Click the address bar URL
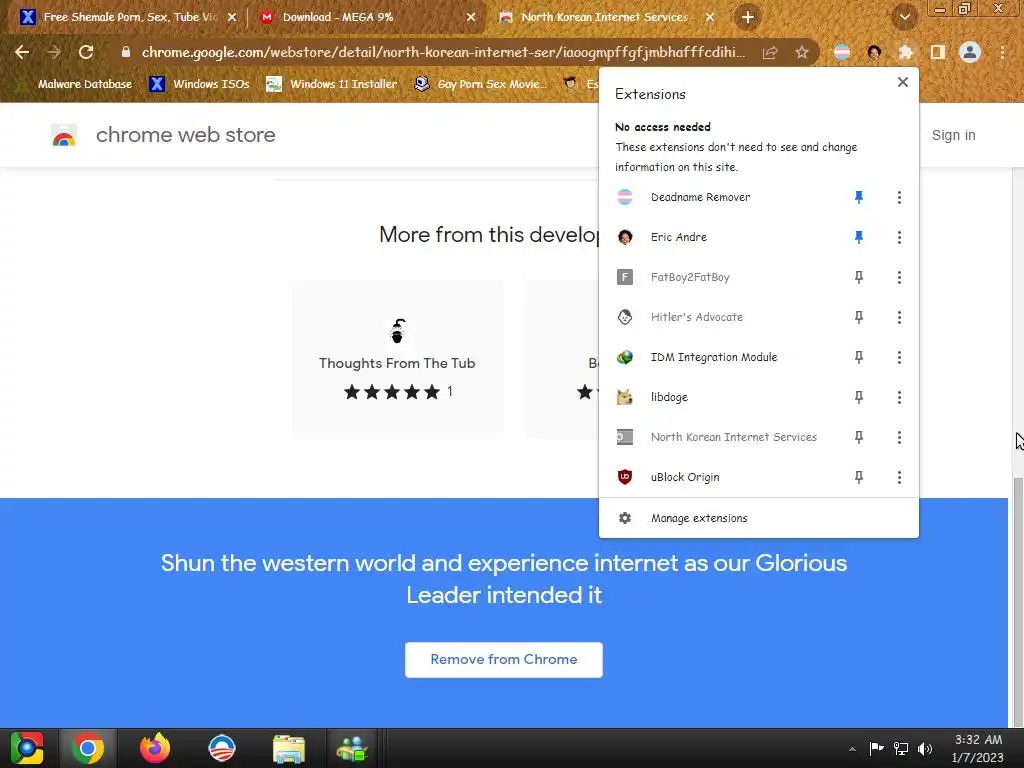The height and width of the screenshot is (768, 1024). click(443, 52)
